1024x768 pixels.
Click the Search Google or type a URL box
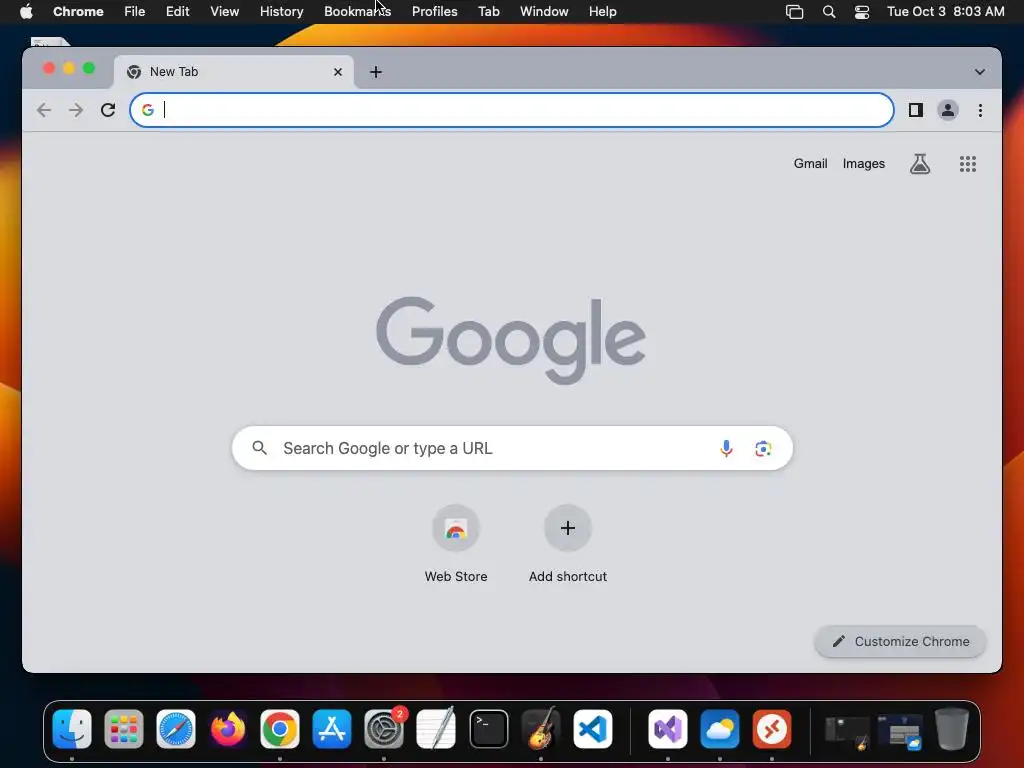point(512,448)
